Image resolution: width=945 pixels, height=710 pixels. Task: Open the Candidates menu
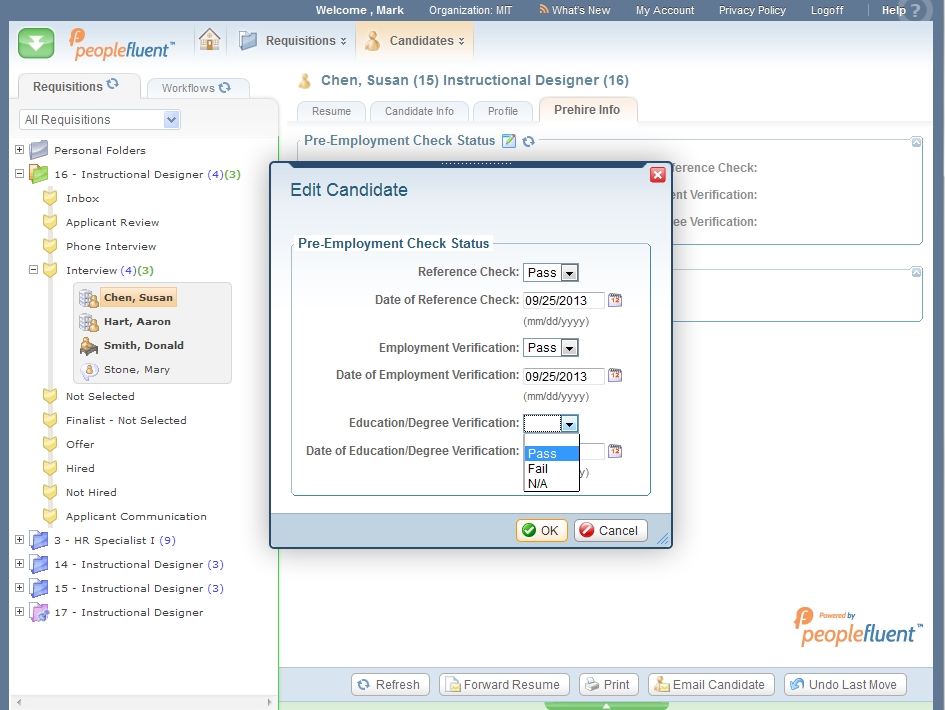(417, 41)
